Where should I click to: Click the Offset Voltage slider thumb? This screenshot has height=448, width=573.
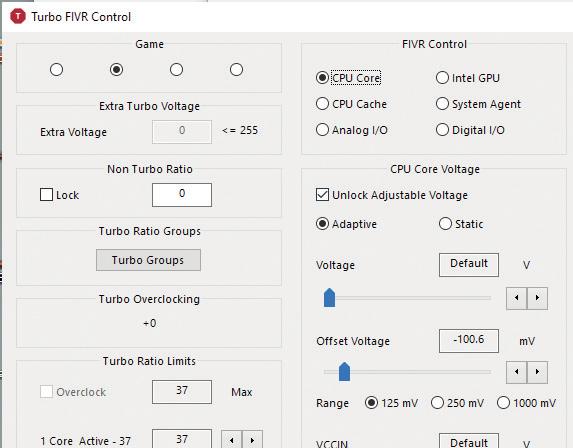click(x=344, y=372)
